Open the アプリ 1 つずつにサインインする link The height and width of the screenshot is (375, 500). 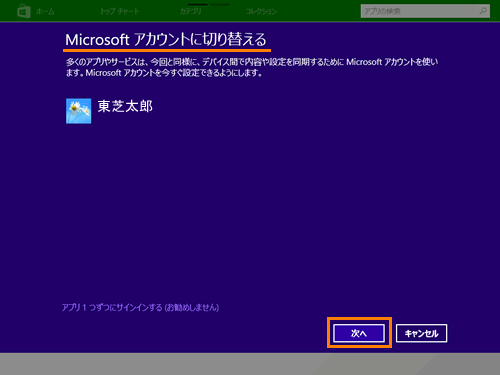click(140, 307)
